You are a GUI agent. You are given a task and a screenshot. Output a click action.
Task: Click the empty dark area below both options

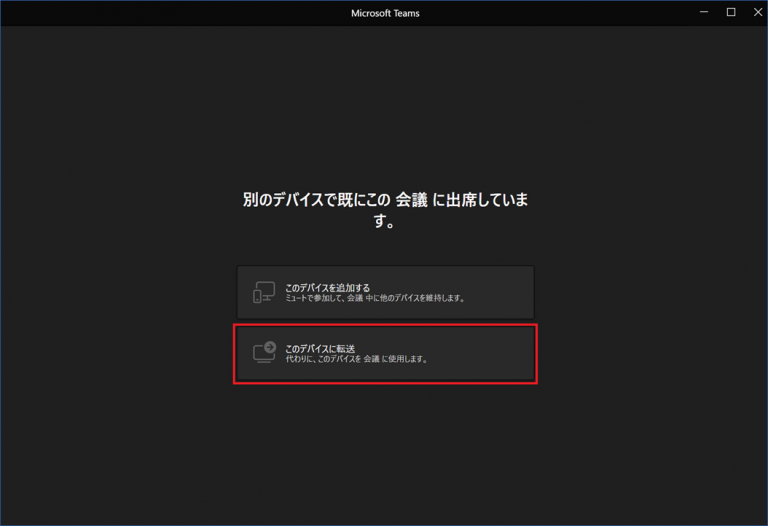384,450
